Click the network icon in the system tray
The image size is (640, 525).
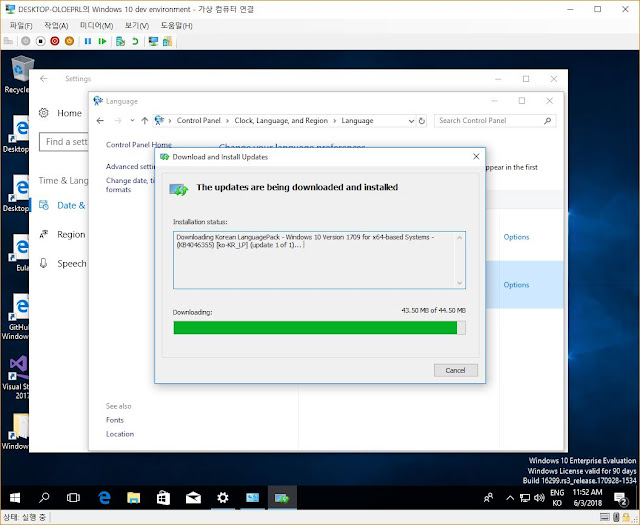pyautogui.click(x=525, y=498)
